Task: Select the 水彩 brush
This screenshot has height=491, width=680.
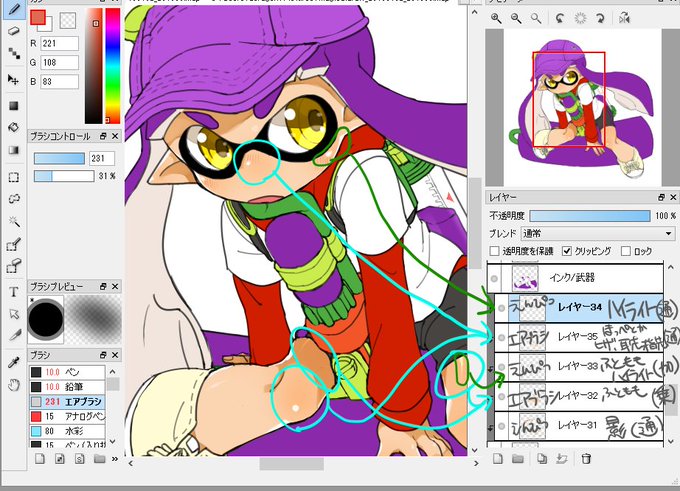Action: tap(67, 431)
